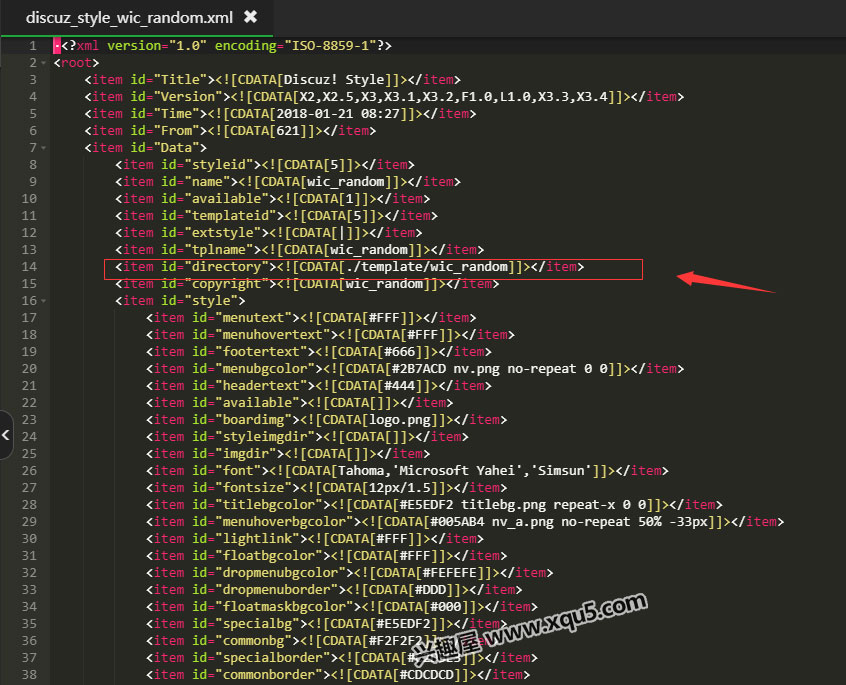
Task: Click line number 1 in the gutter
Action: [32, 46]
